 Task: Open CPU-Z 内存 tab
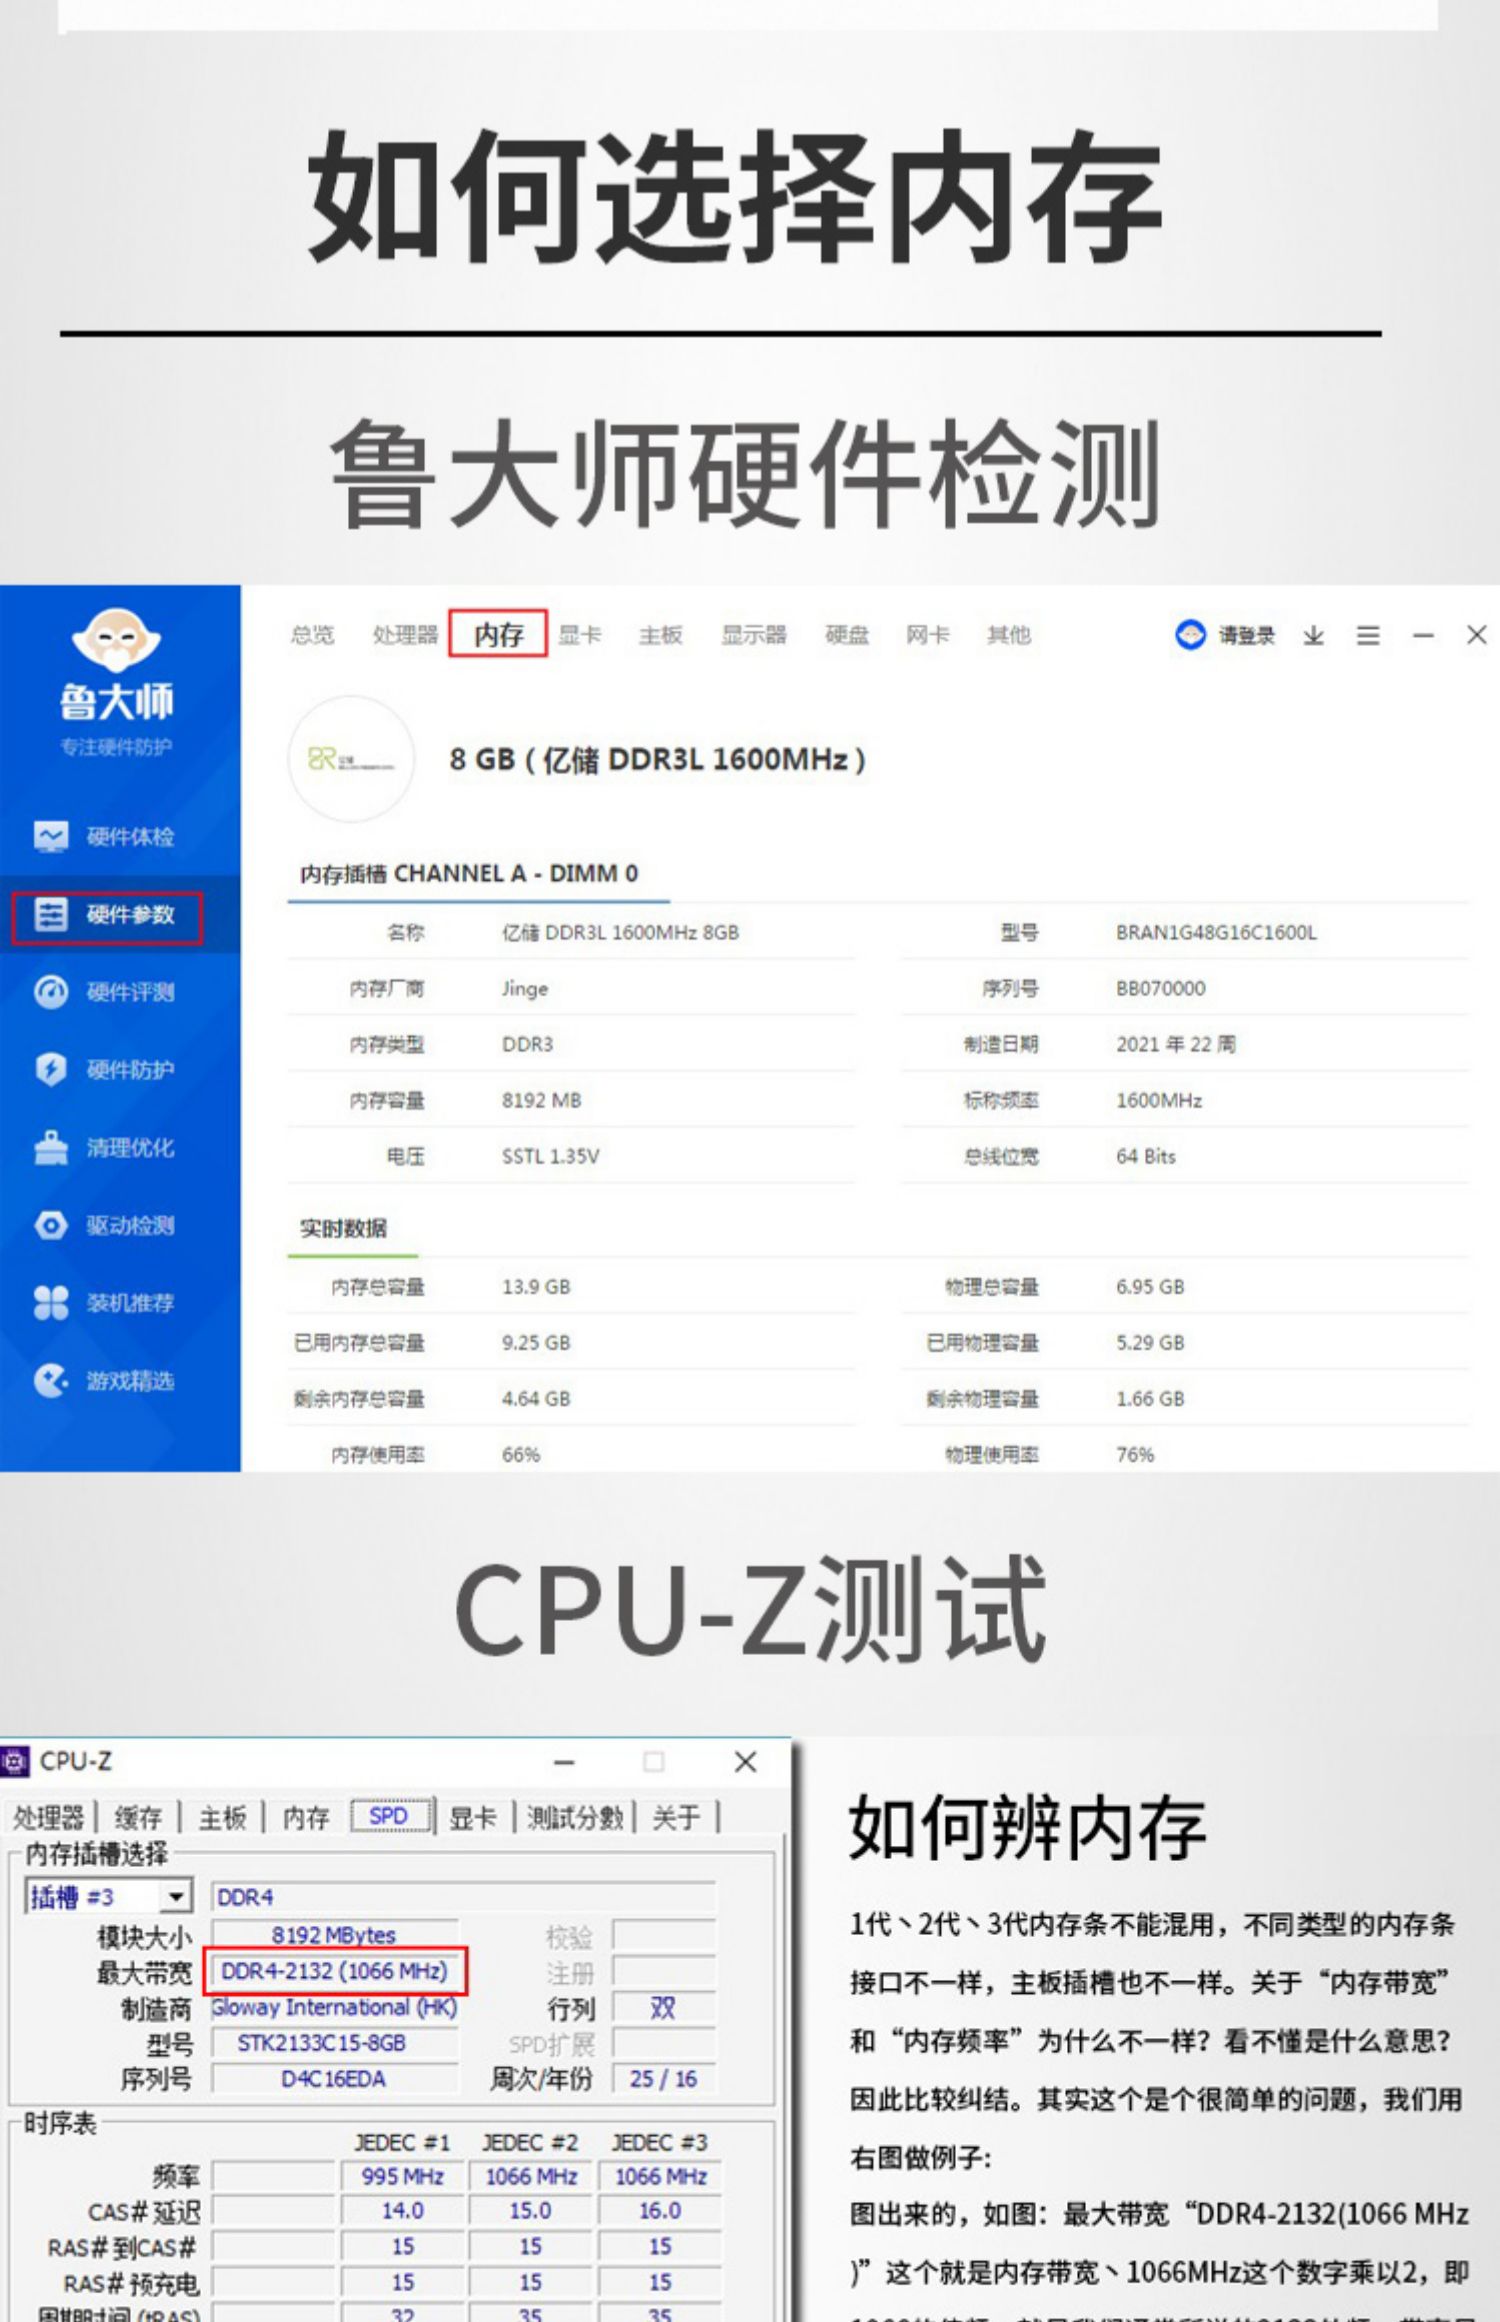tap(306, 1817)
